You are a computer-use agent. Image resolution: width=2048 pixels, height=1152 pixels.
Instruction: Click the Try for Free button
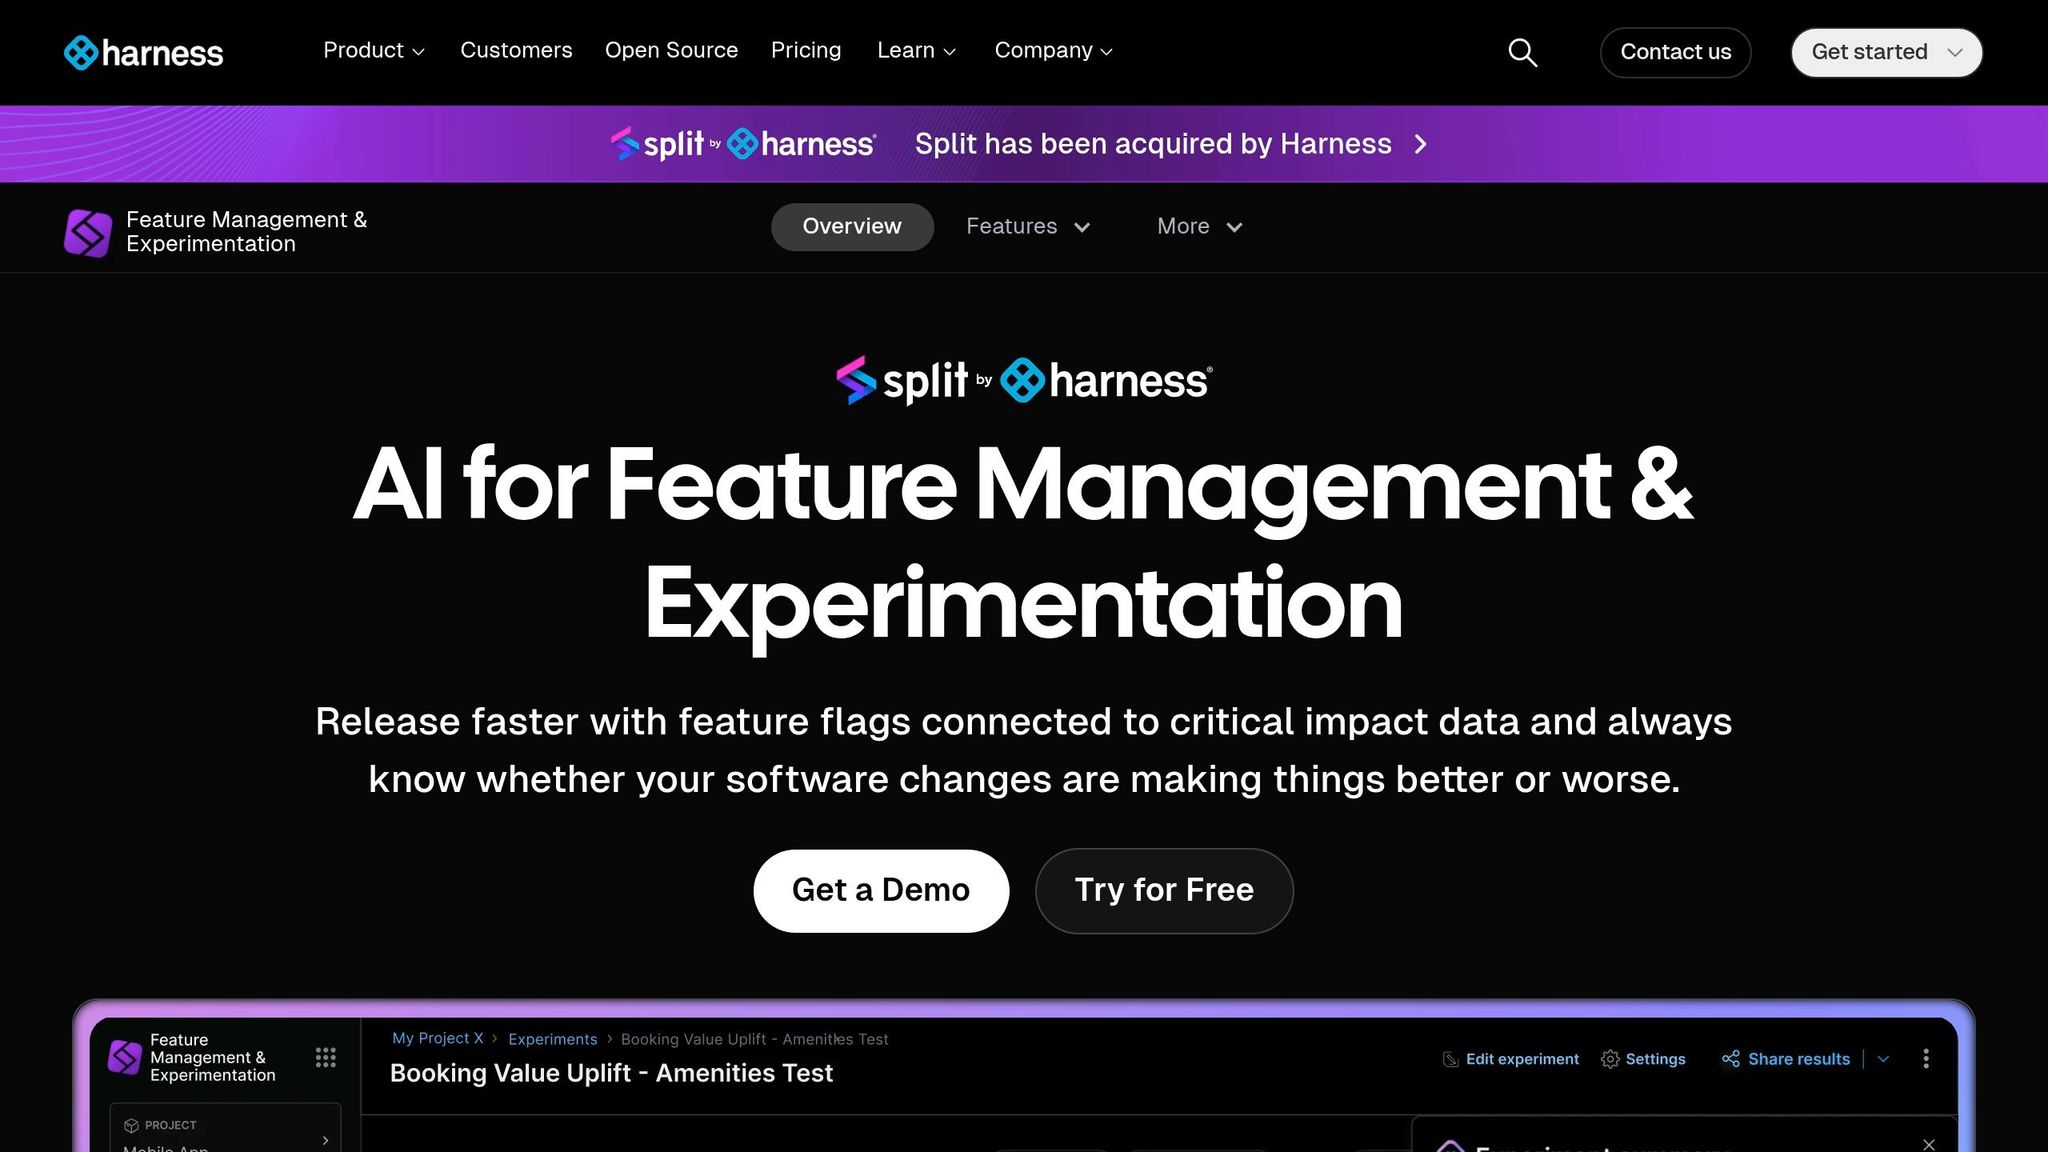tap(1164, 890)
